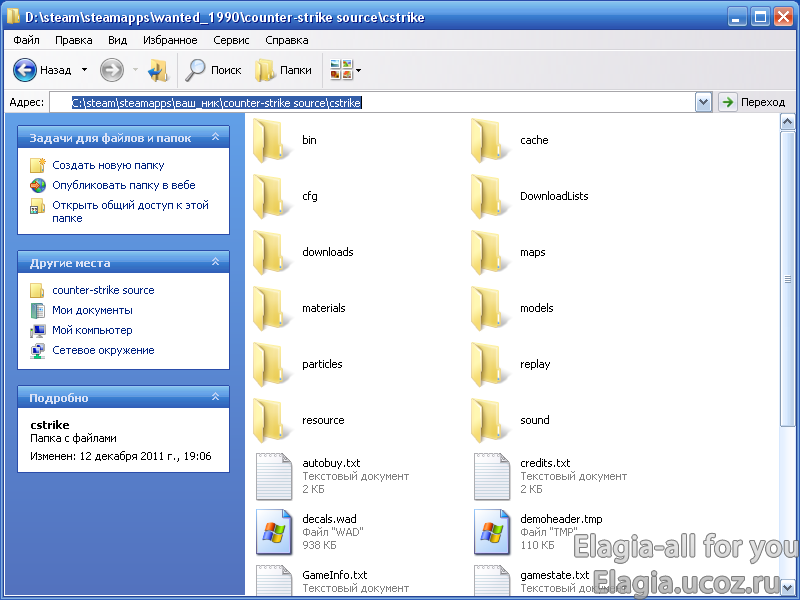Select the particles folder icon

click(x=270, y=365)
